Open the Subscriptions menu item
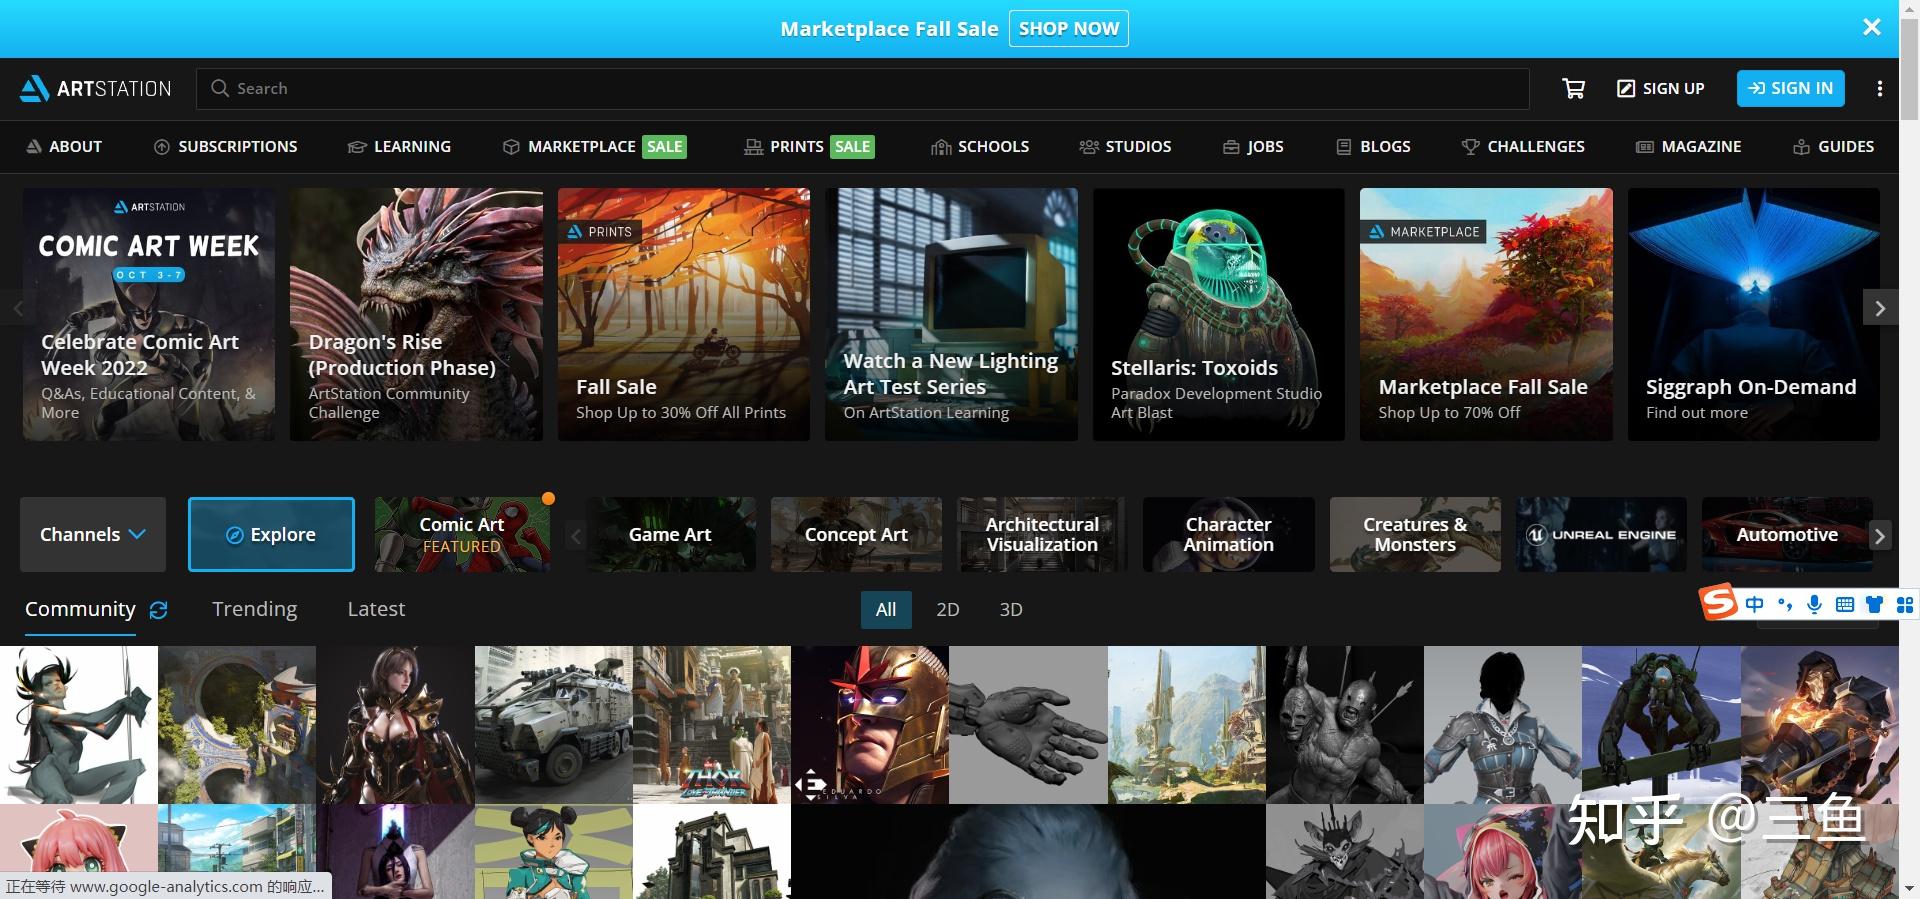This screenshot has width=1920, height=899. [225, 146]
